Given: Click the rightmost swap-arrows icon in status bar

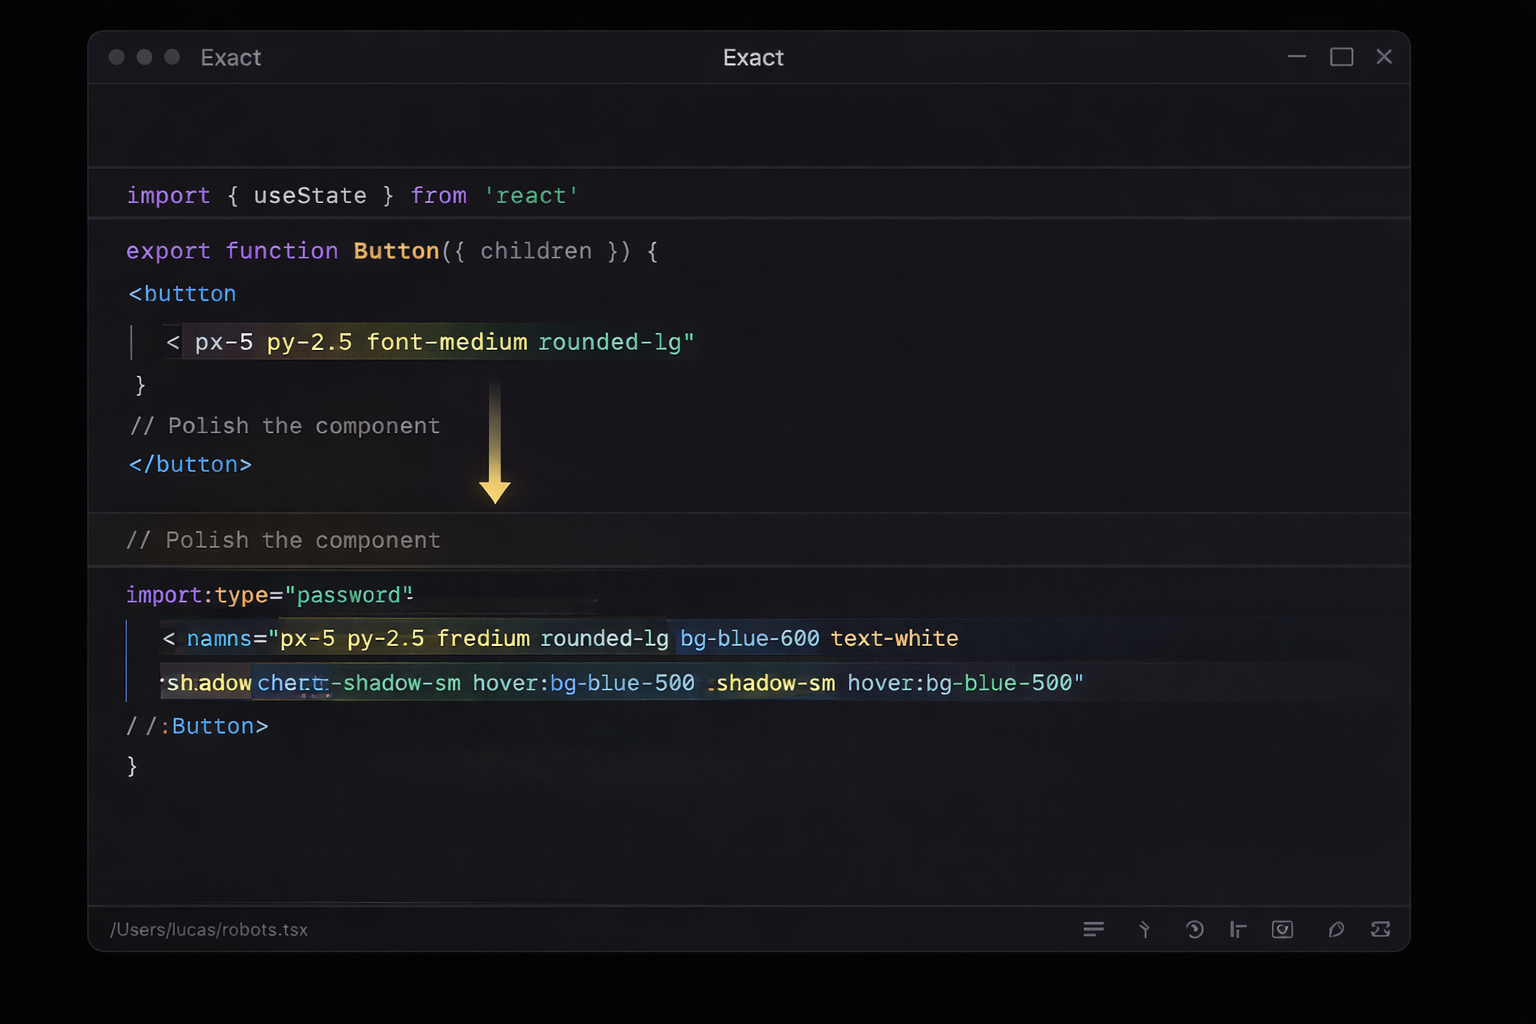Looking at the screenshot, I should pos(1381,930).
